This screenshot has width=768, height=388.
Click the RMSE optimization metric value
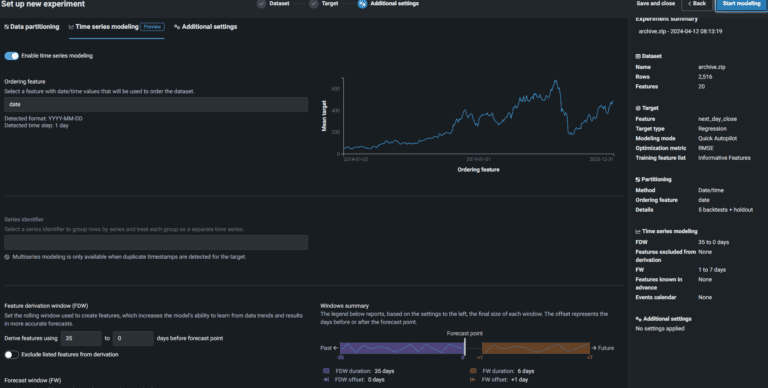706,148
